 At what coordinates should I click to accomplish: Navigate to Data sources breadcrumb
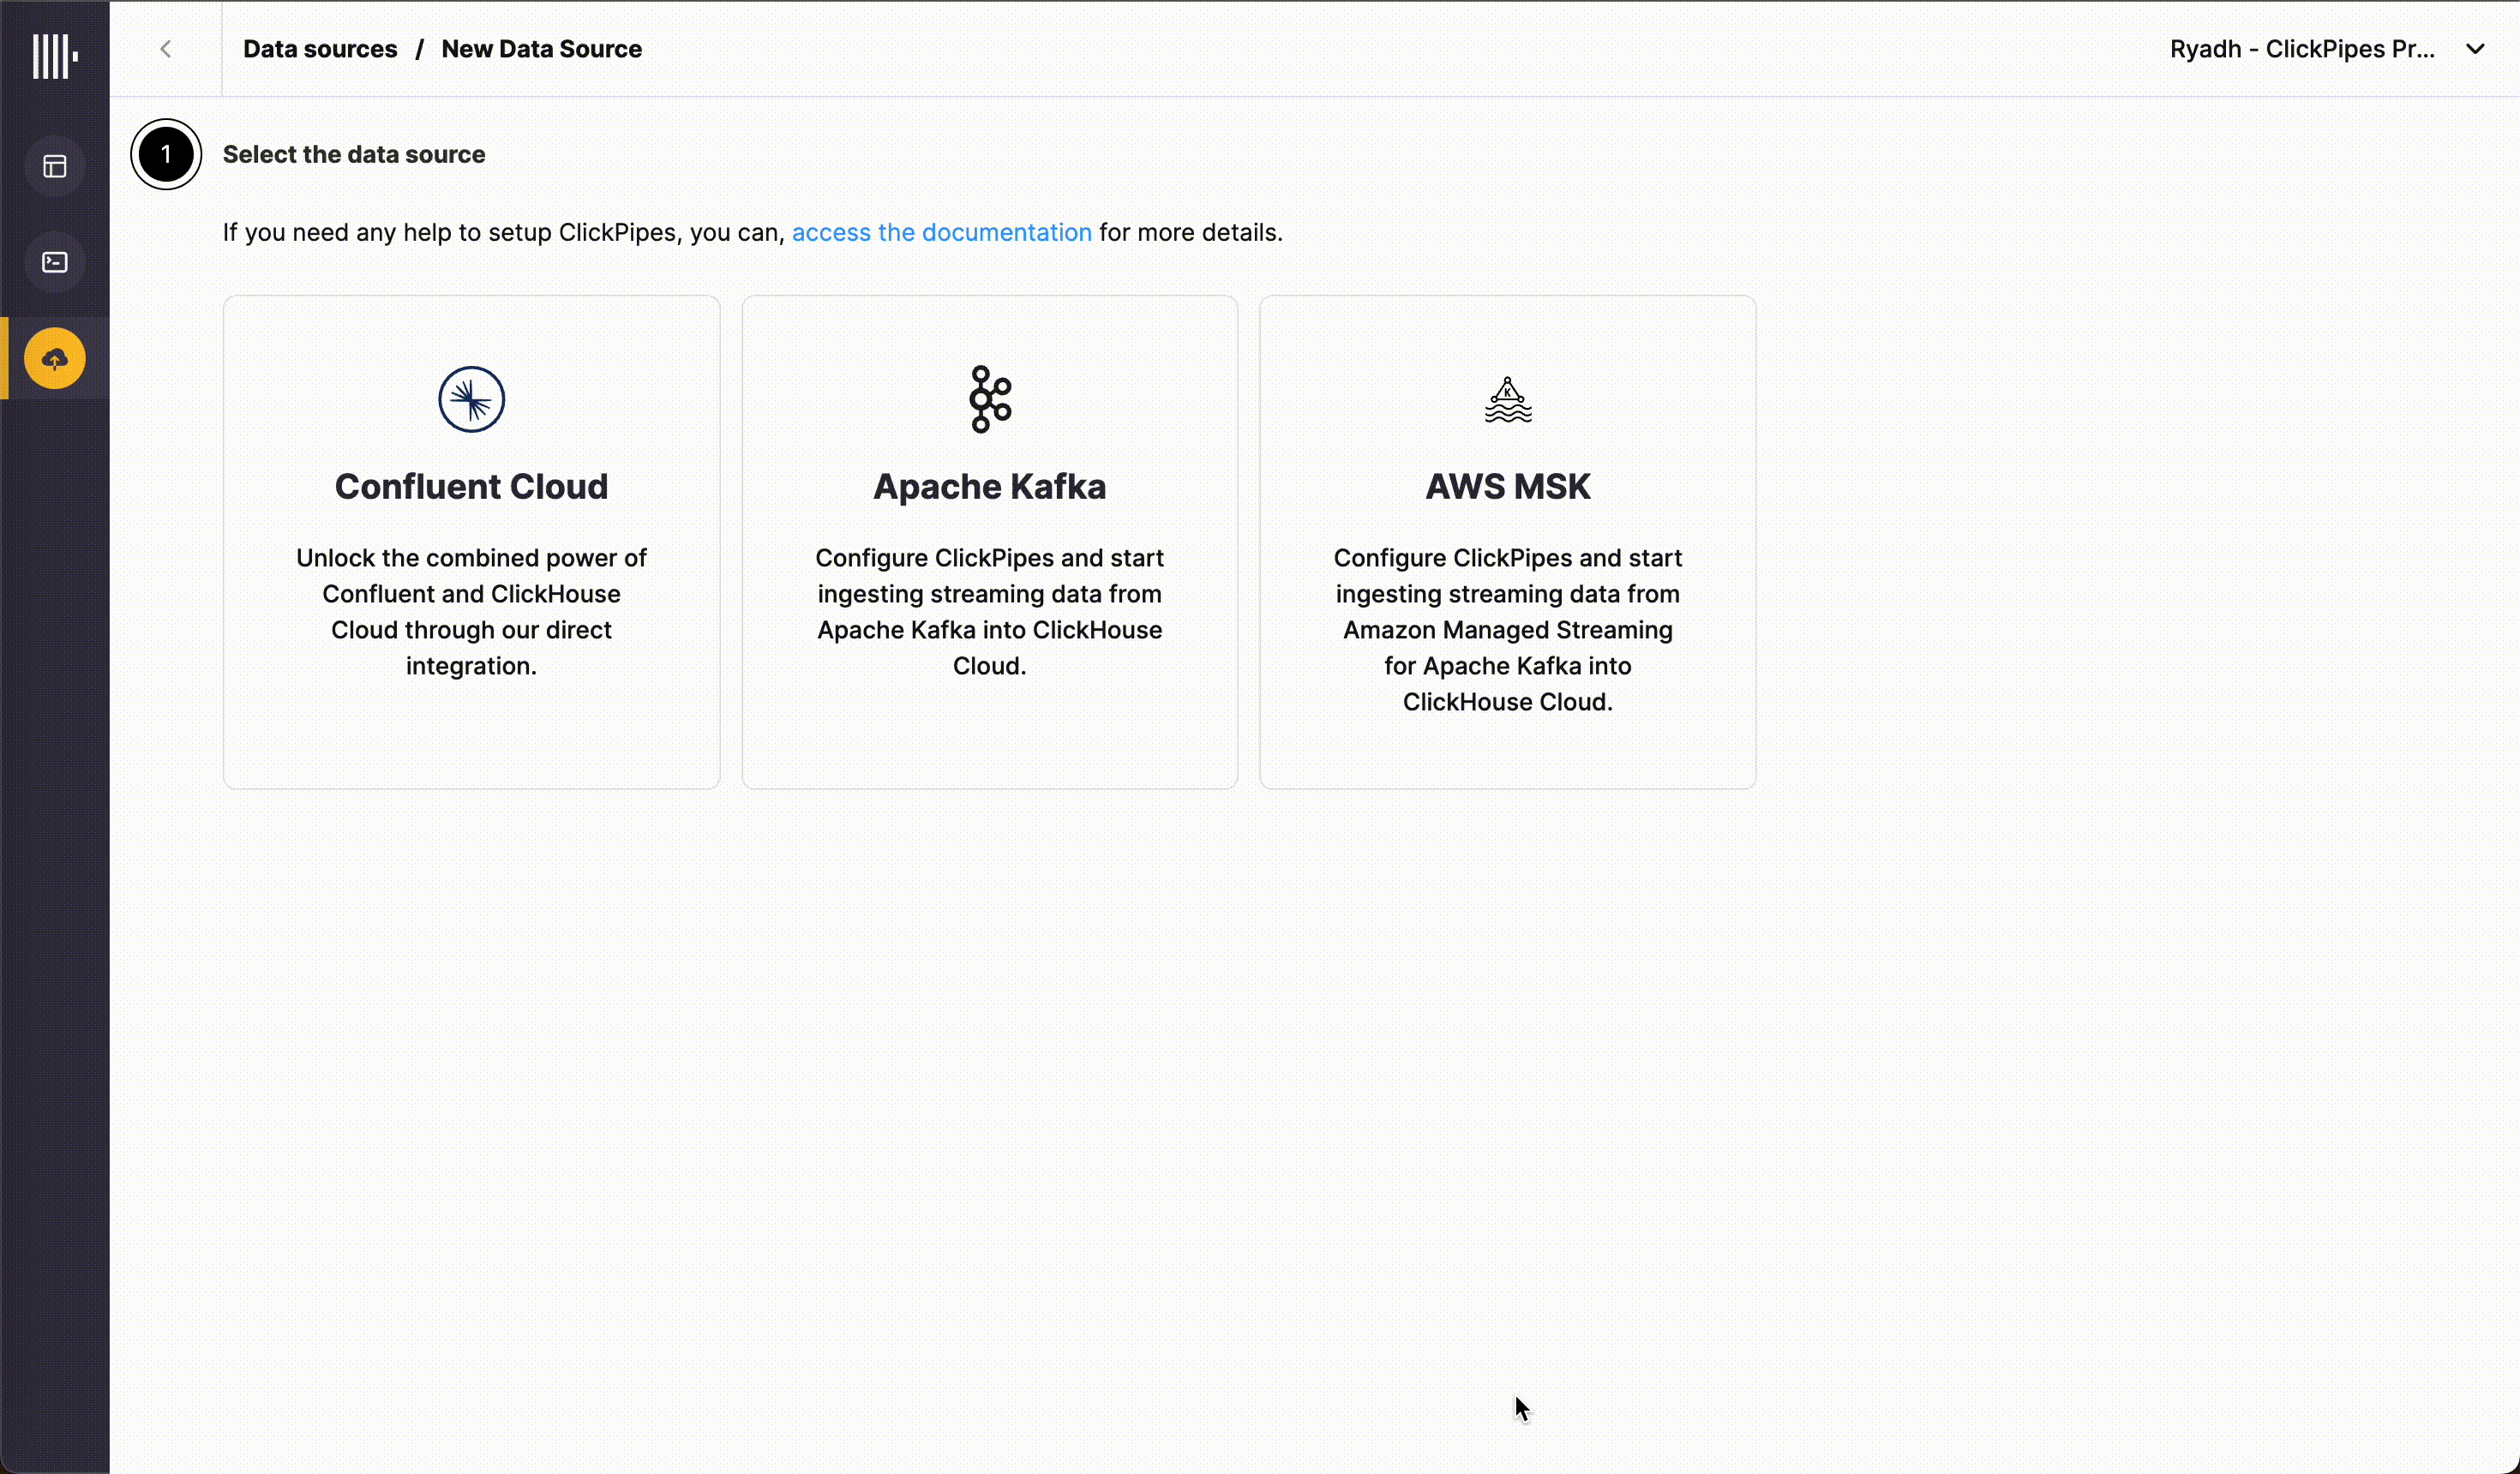coord(320,49)
